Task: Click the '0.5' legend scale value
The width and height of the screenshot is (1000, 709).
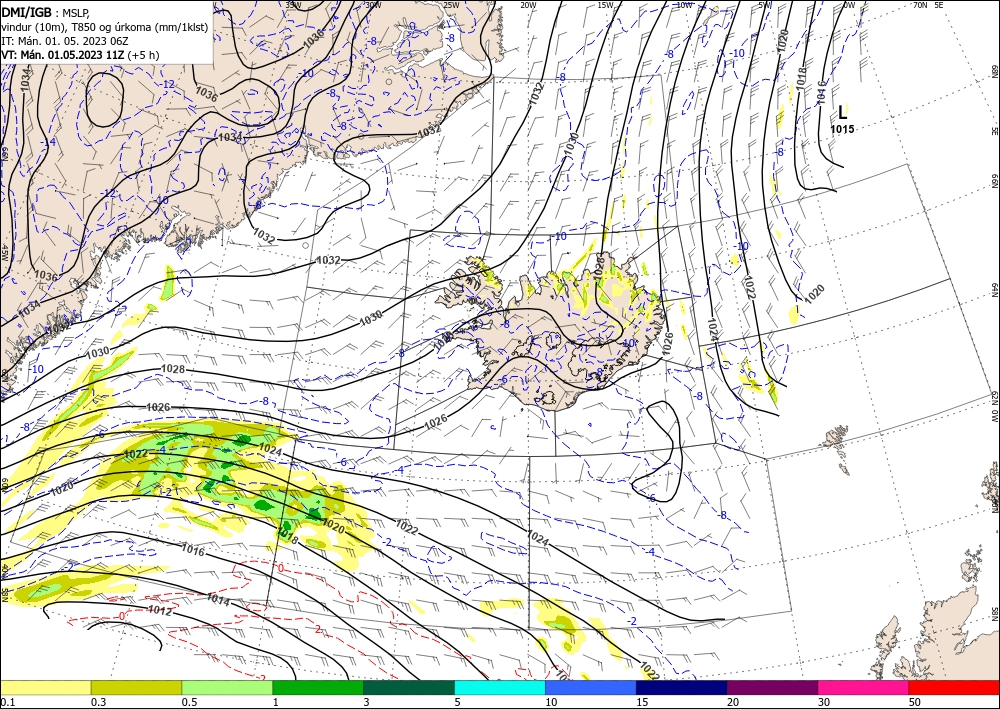Action: tap(188, 702)
